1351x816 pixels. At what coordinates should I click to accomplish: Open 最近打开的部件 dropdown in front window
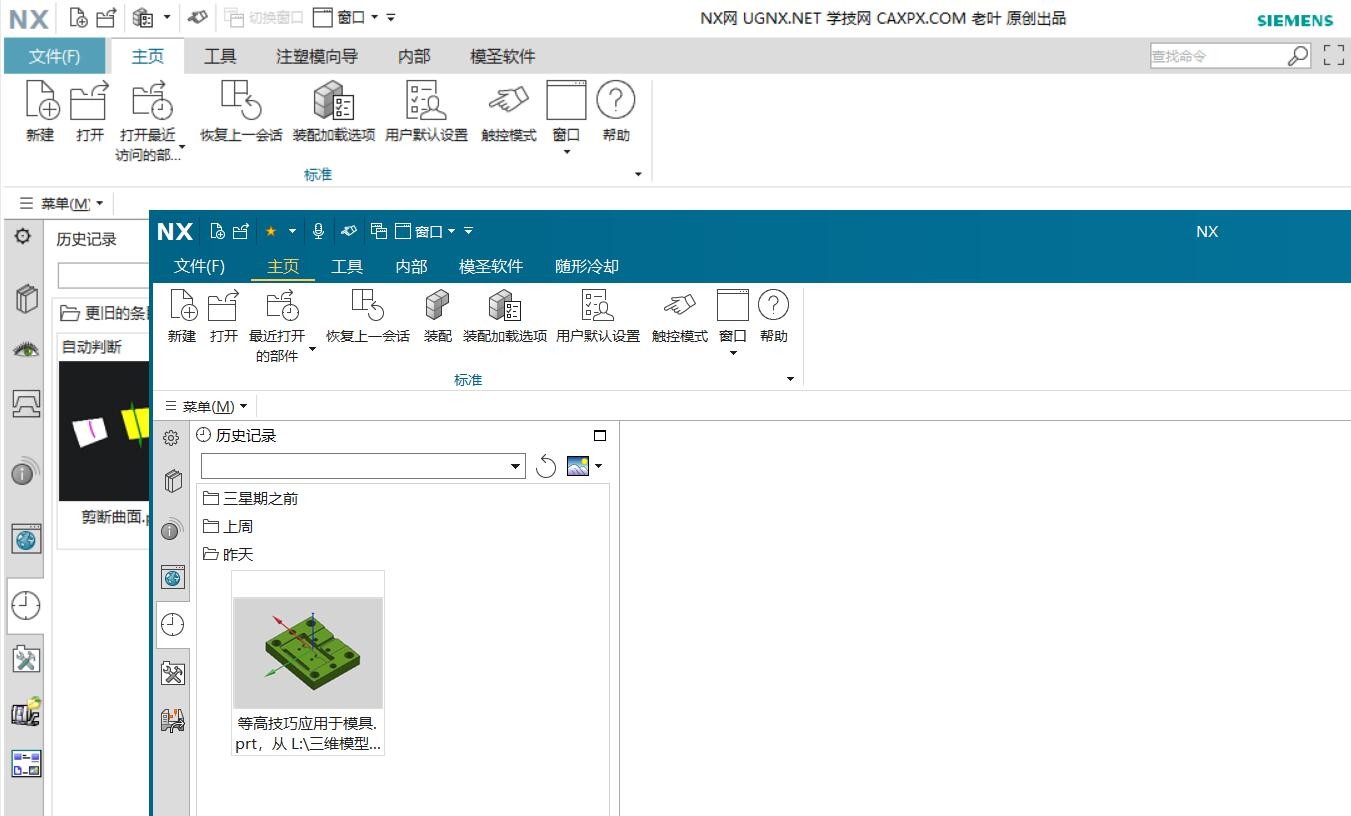tap(281, 326)
